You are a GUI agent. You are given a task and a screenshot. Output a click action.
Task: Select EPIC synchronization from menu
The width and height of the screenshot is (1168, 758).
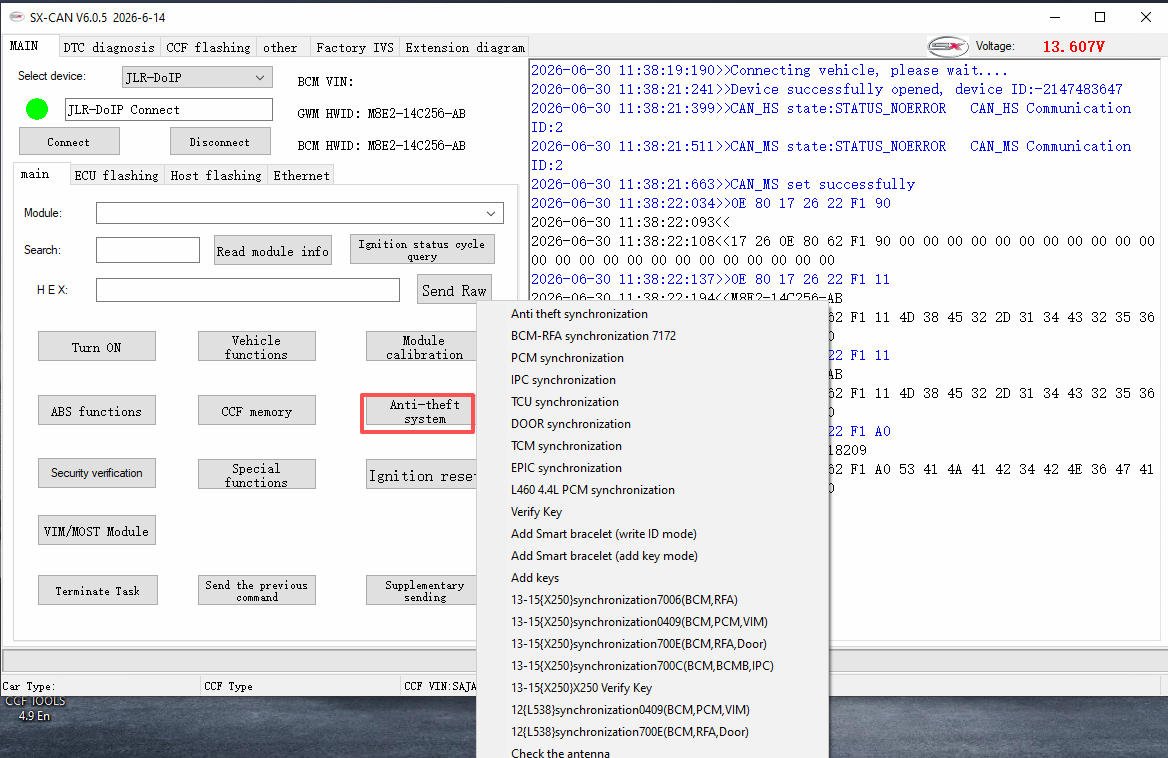point(653,468)
